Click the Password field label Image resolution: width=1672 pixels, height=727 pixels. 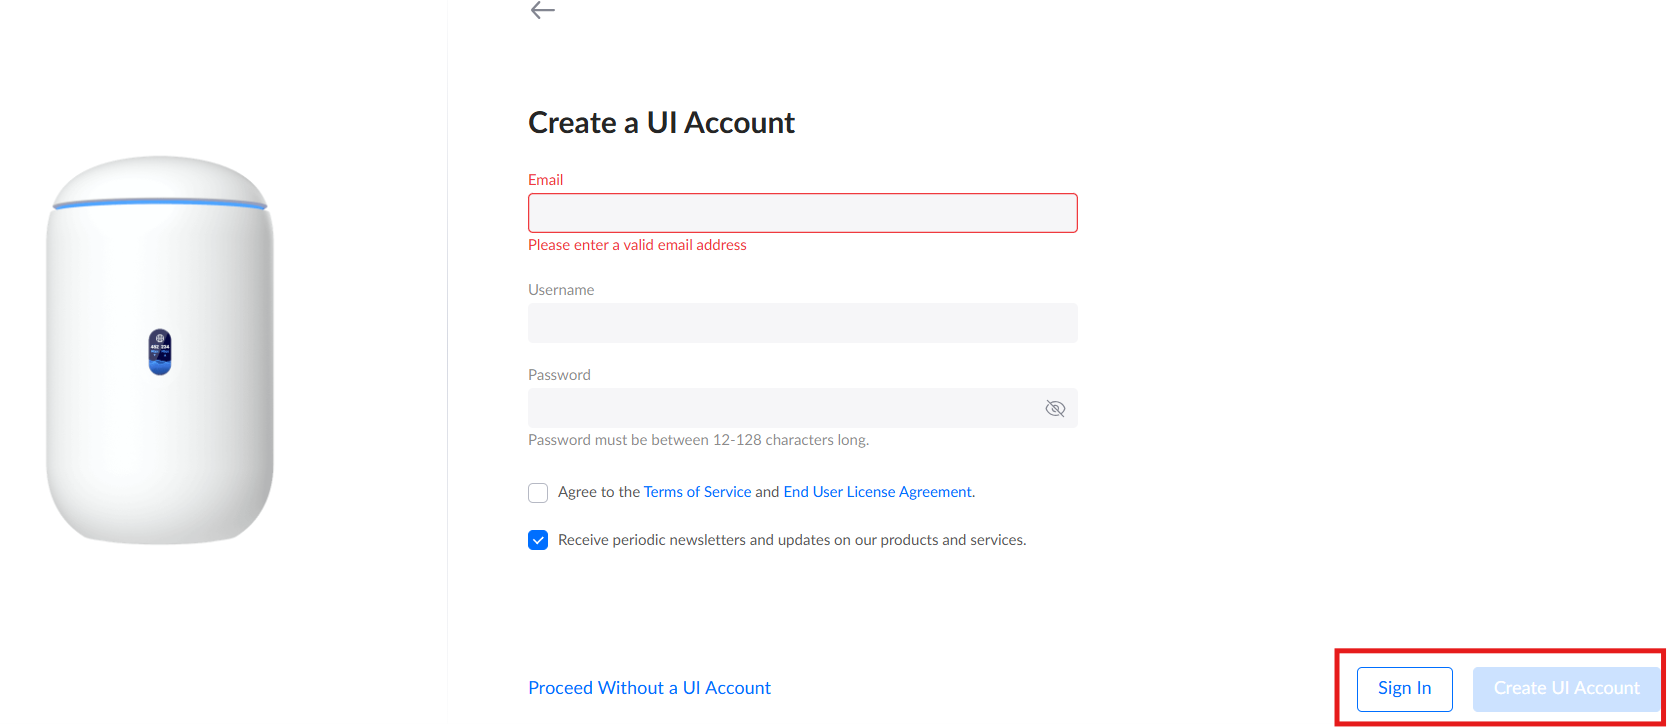tap(559, 375)
